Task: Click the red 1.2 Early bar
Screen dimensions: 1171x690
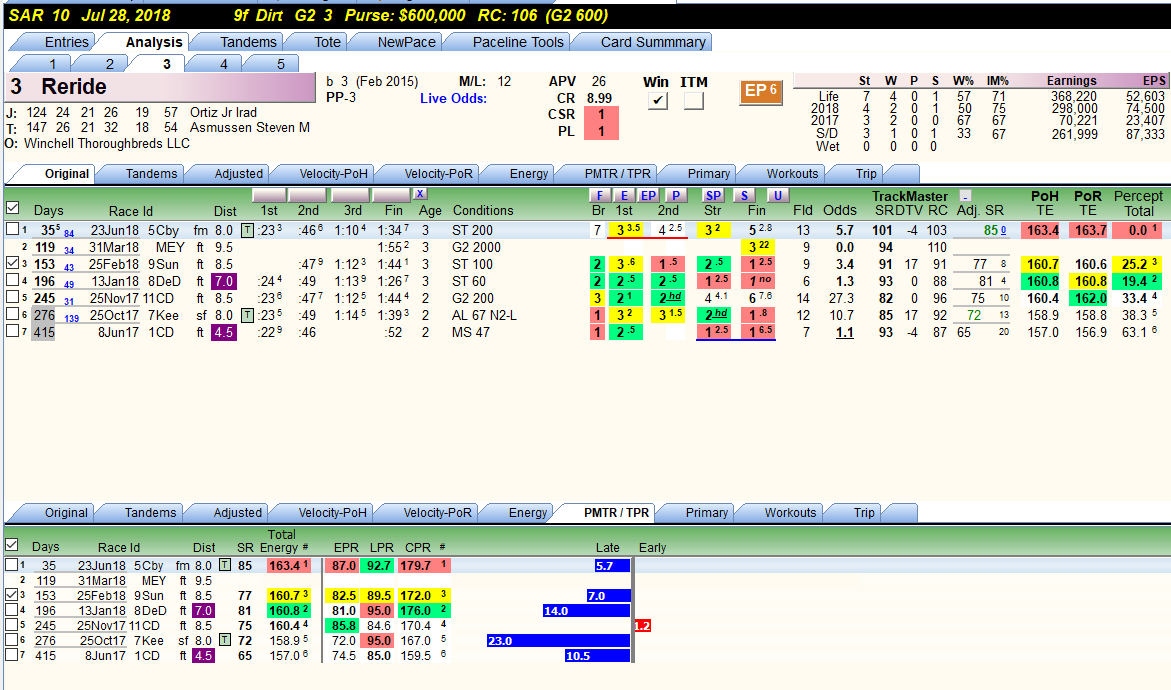Action: point(642,626)
